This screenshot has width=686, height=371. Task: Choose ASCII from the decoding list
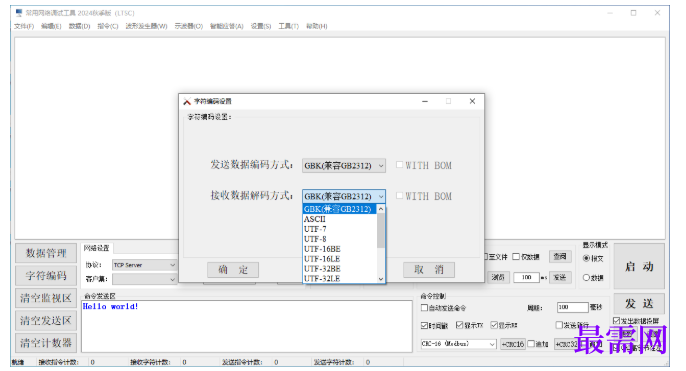pos(340,219)
